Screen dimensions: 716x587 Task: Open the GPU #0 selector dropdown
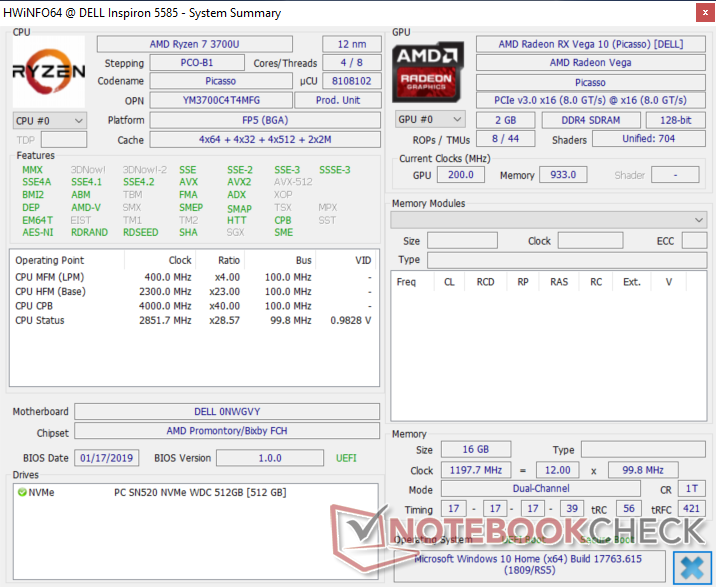[x=430, y=119]
